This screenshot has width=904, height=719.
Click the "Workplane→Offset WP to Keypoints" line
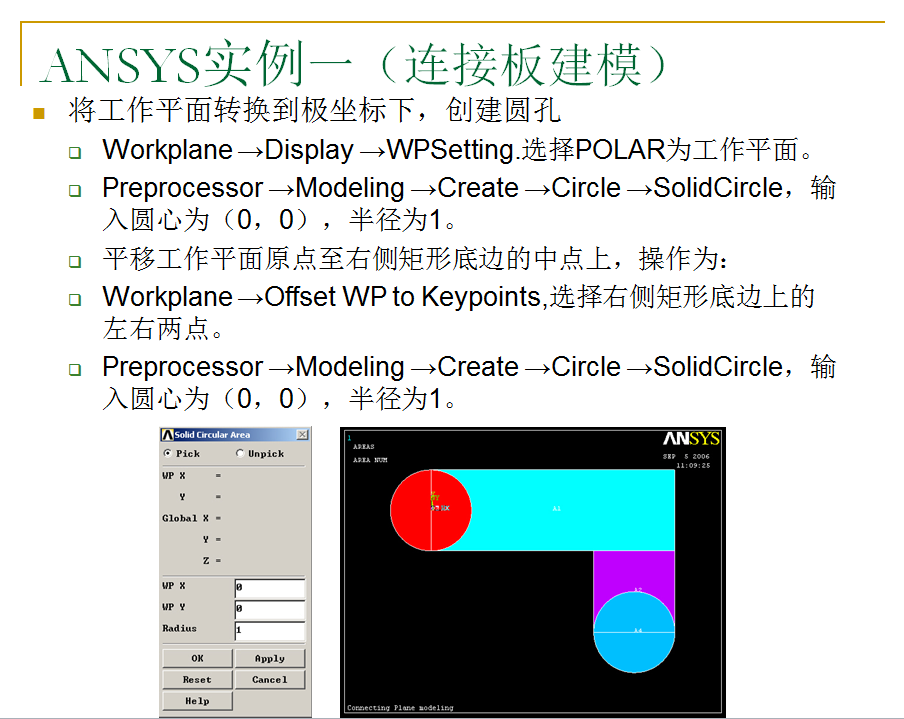[x=458, y=297]
